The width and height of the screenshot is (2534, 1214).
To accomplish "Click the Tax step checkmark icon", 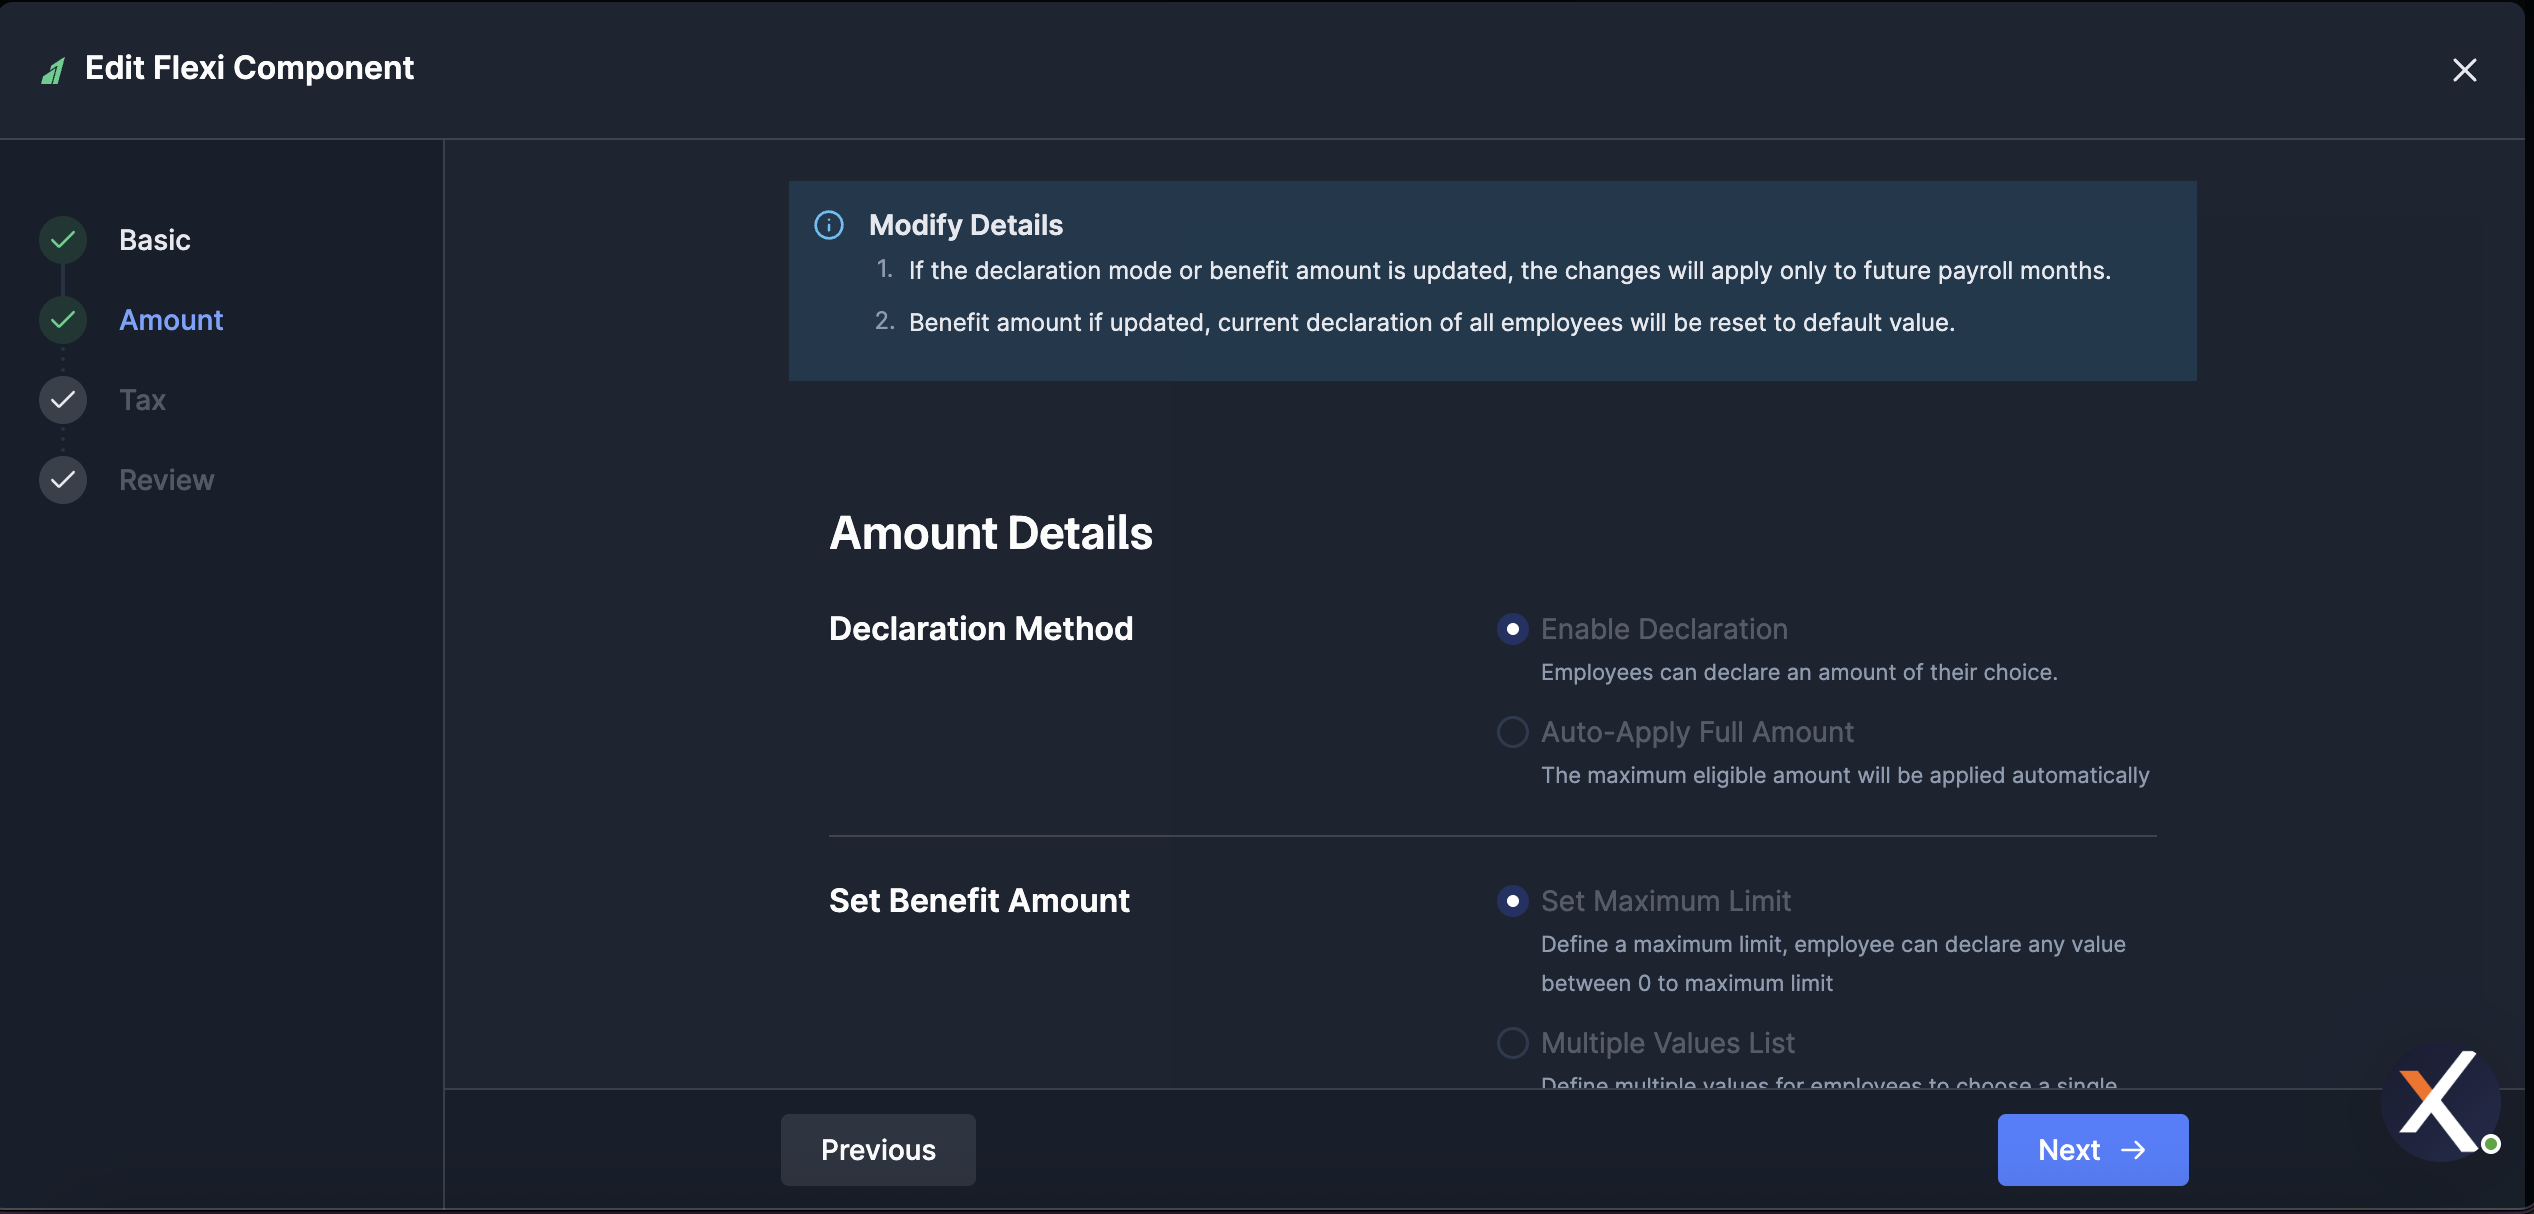I will 63,400.
